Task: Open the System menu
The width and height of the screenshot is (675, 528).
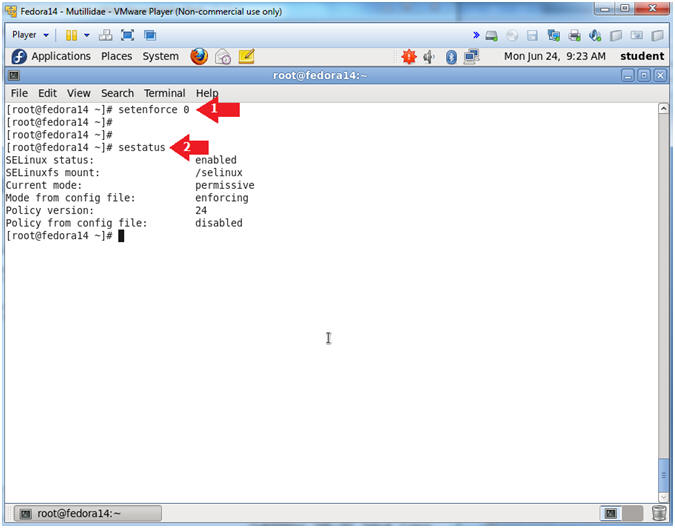Action: [161, 56]
